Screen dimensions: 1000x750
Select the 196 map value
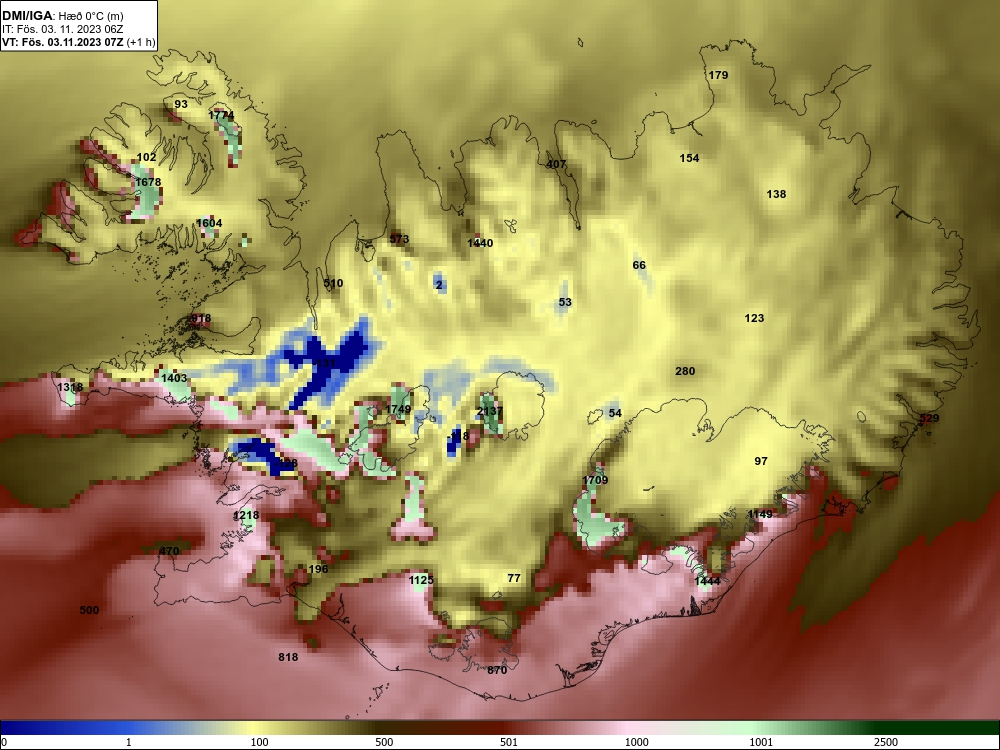pyautogui.click(x=318, y=569)
